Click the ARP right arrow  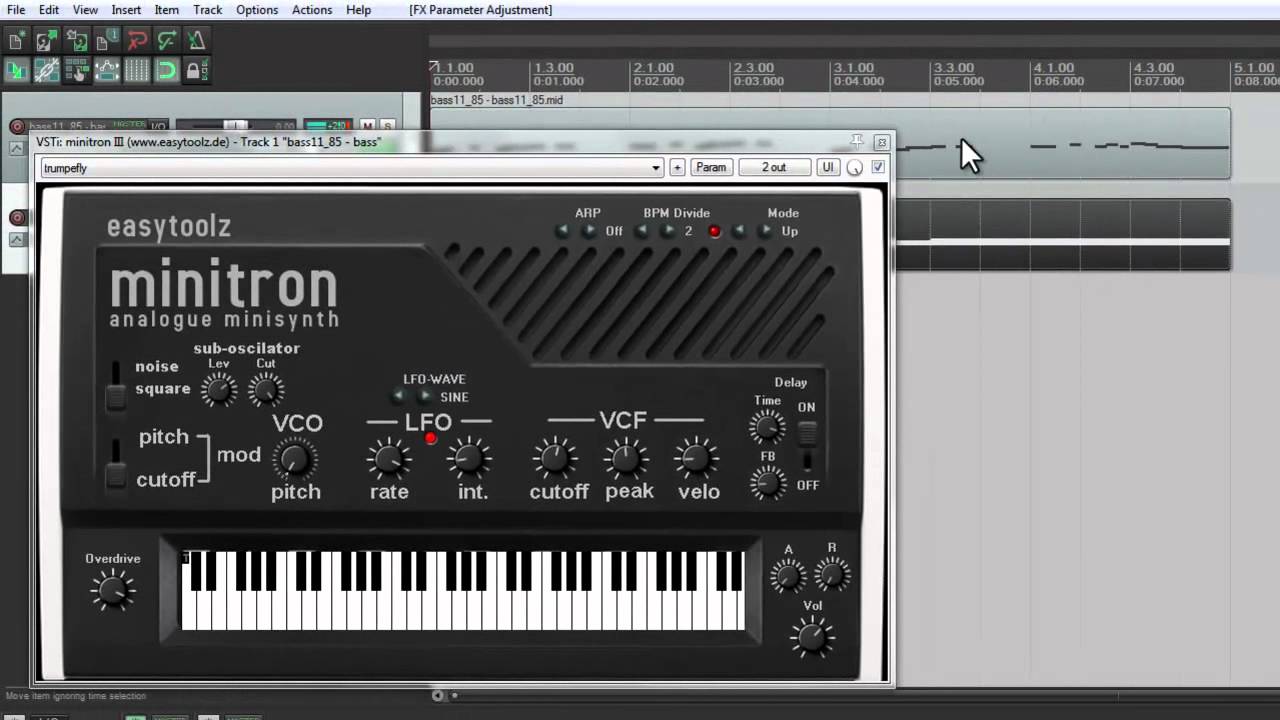point(589,231)
